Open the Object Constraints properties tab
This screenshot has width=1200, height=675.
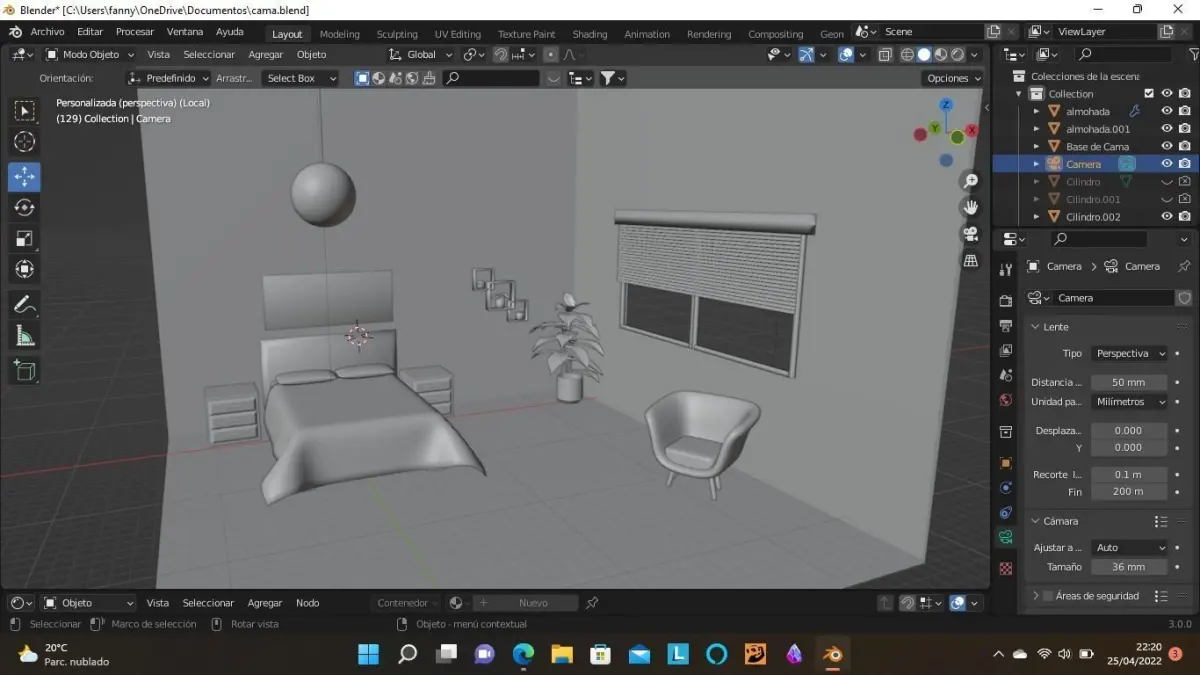point(1006,513)
